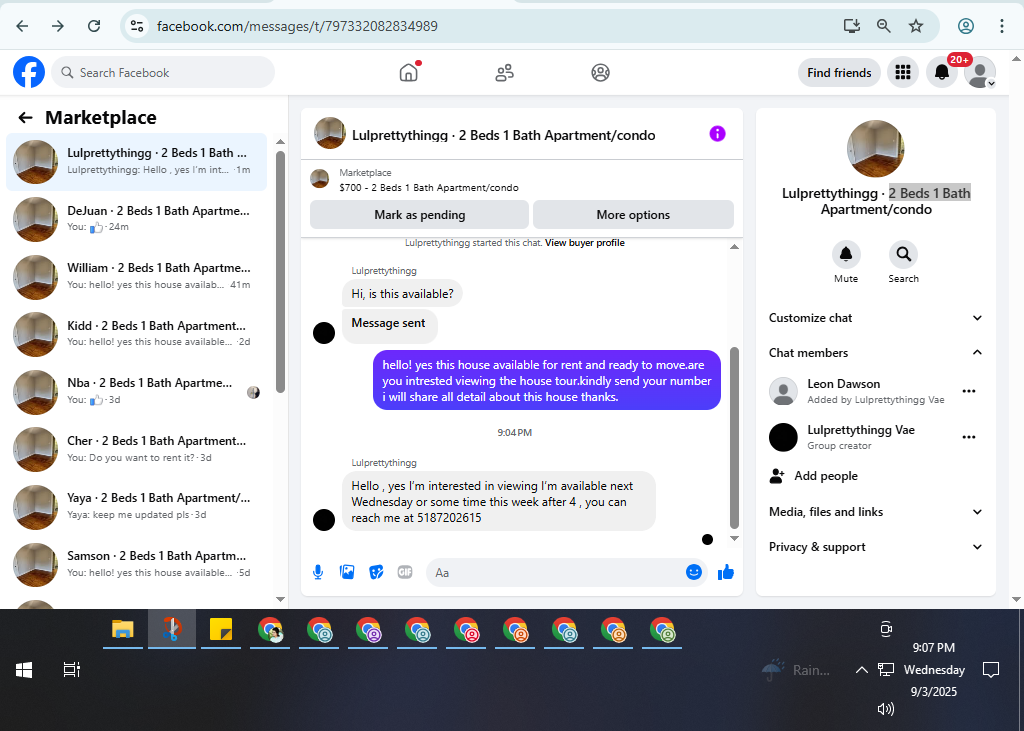Mute this chat via bell icon

846,255
